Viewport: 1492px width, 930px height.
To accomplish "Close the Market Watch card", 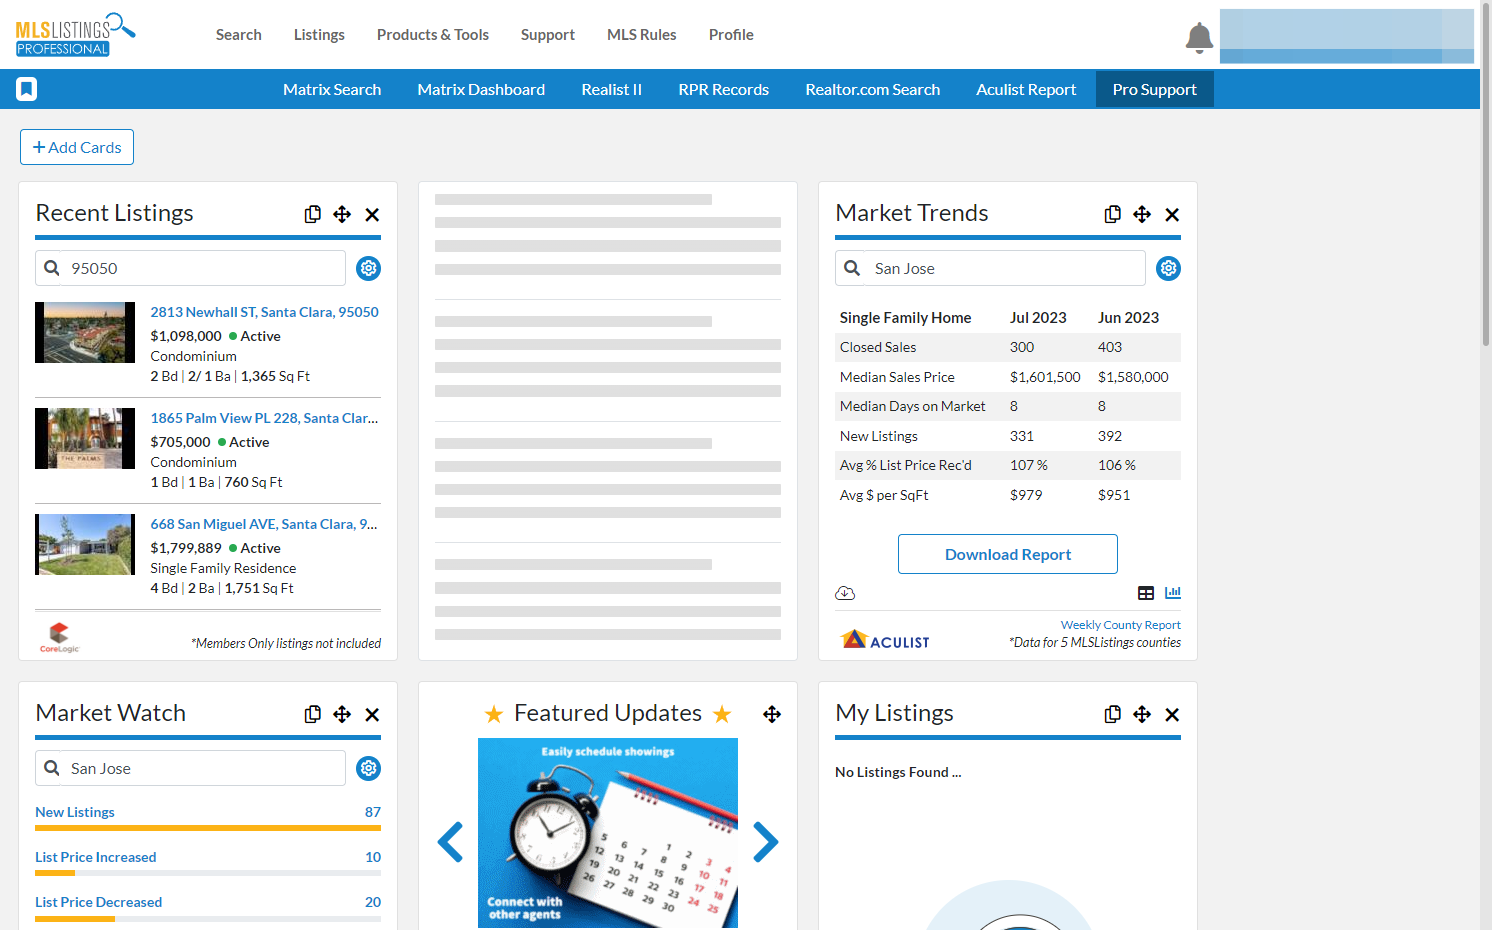I will point(372,714).
